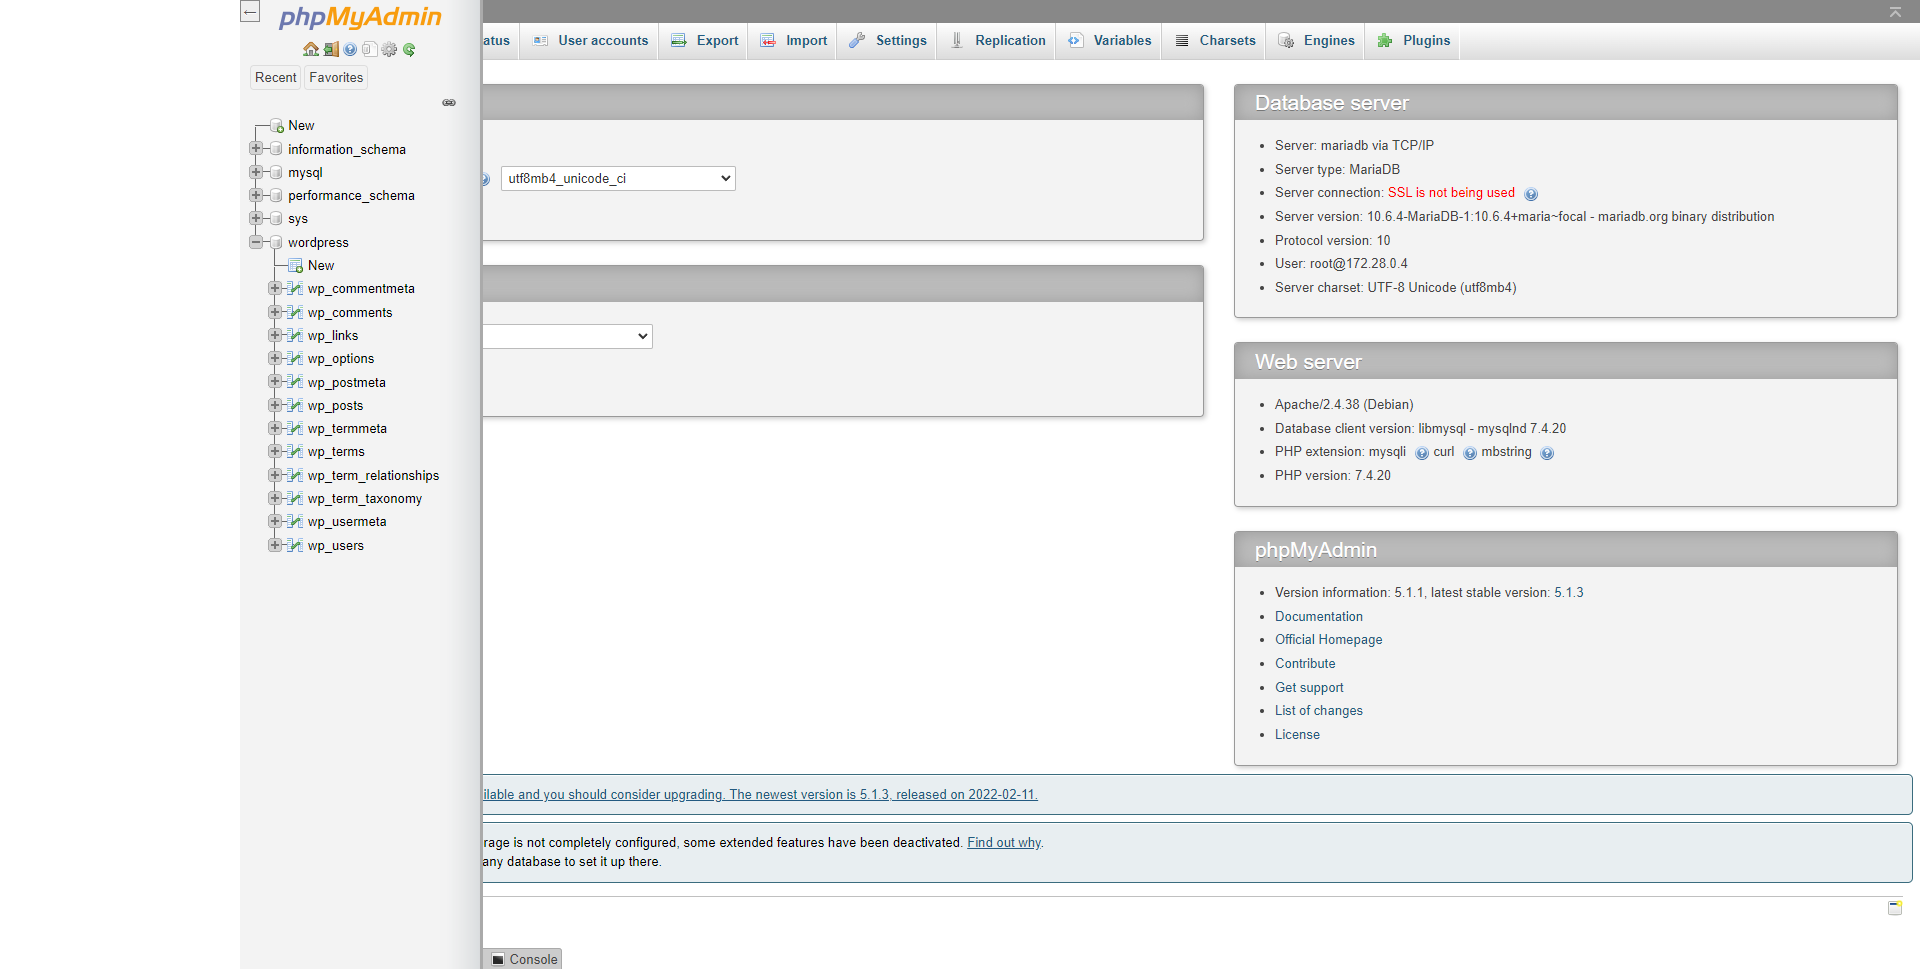Open the Documentation link
Image resolution: width=1920 pixels, height=969 pixels.
(1318, 617)
